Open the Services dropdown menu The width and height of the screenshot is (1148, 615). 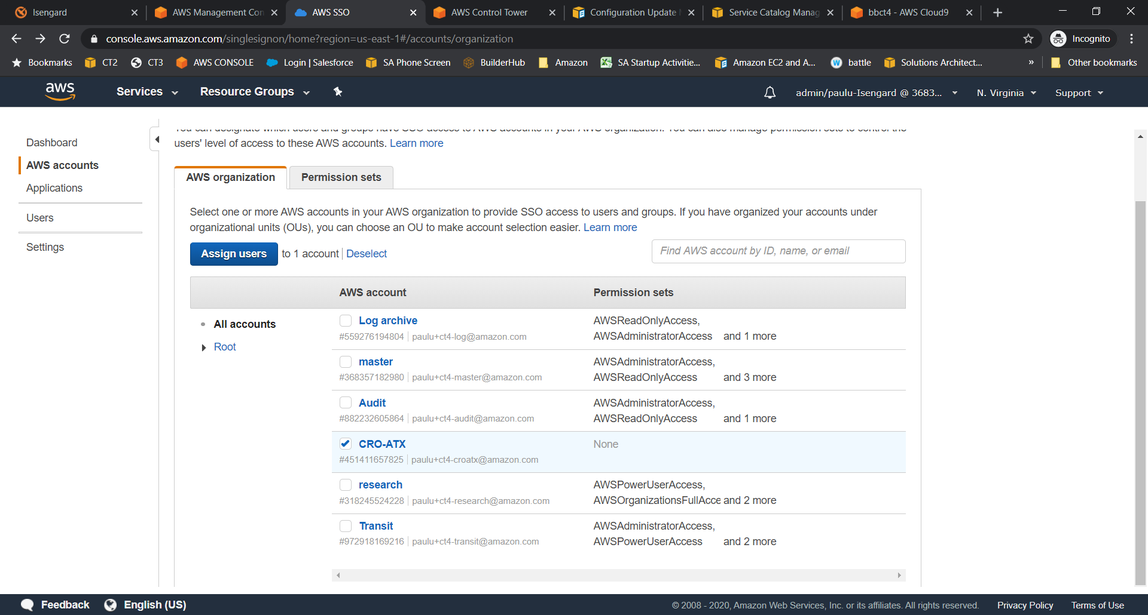point(147,92)
